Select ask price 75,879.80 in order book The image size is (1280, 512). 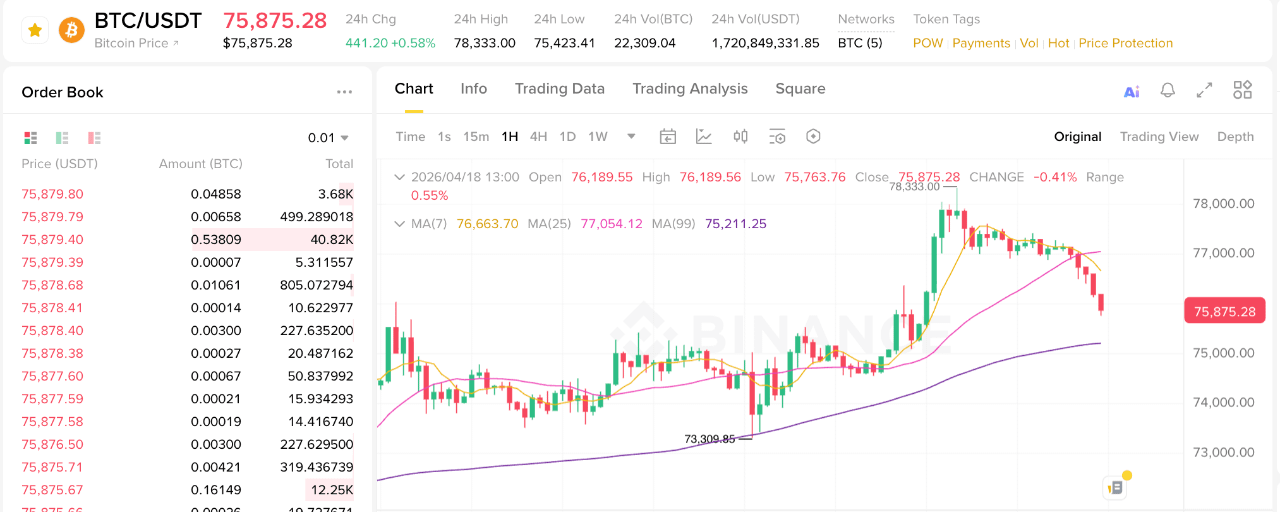click(x=52, y=194)
